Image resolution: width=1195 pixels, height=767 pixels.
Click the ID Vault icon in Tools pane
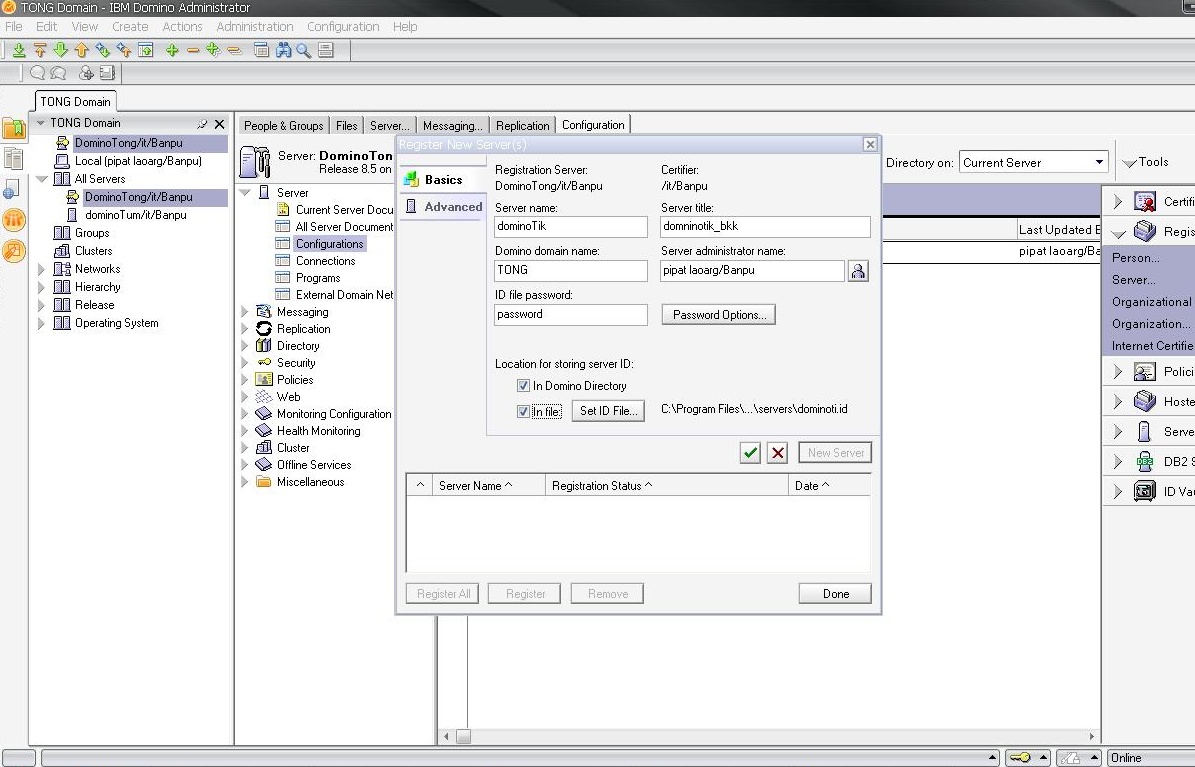pyautogui.click(x=1144, y=491)
